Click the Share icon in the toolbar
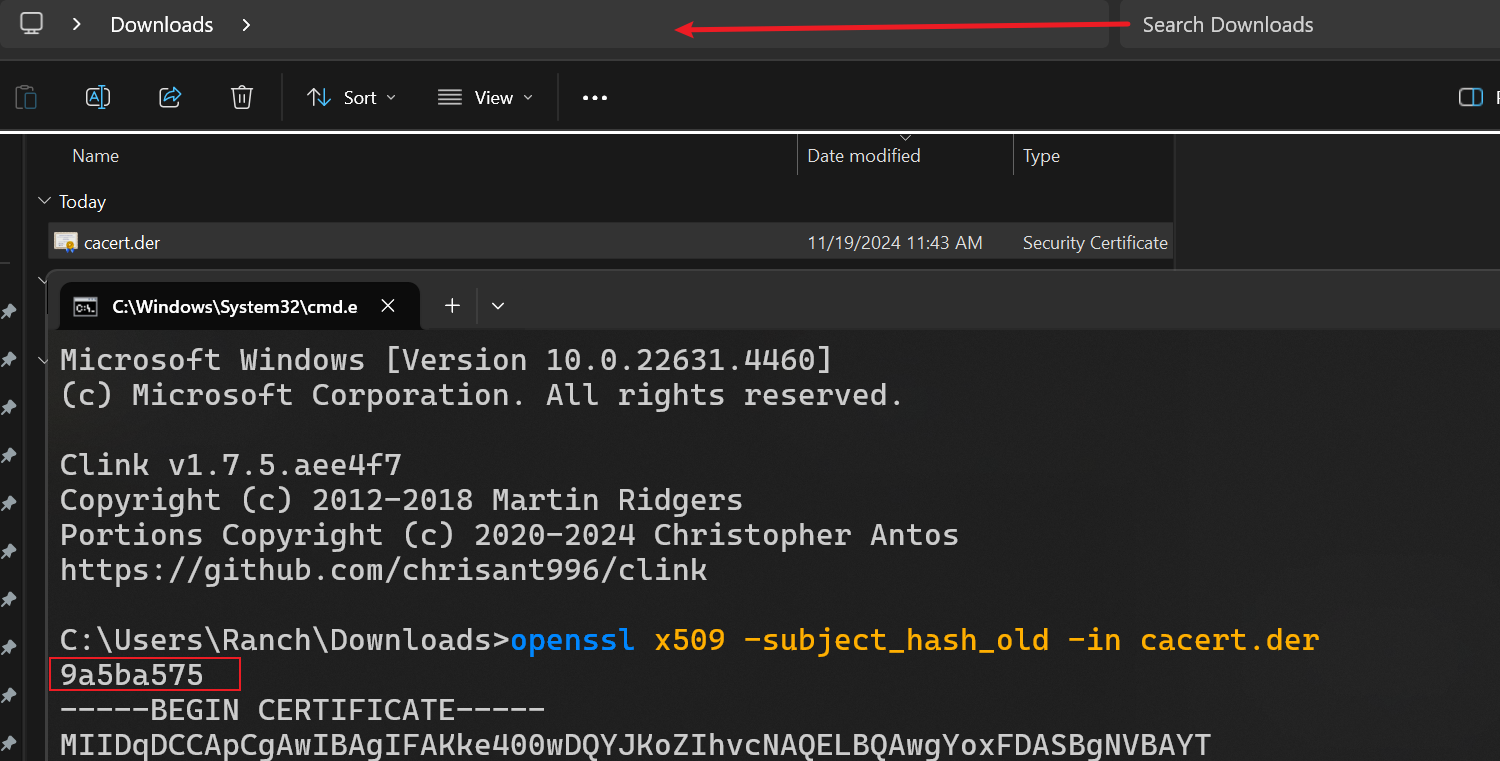The width and height of the screenshot is (1500, 761). pyautogui.click(x=170, y=97)
